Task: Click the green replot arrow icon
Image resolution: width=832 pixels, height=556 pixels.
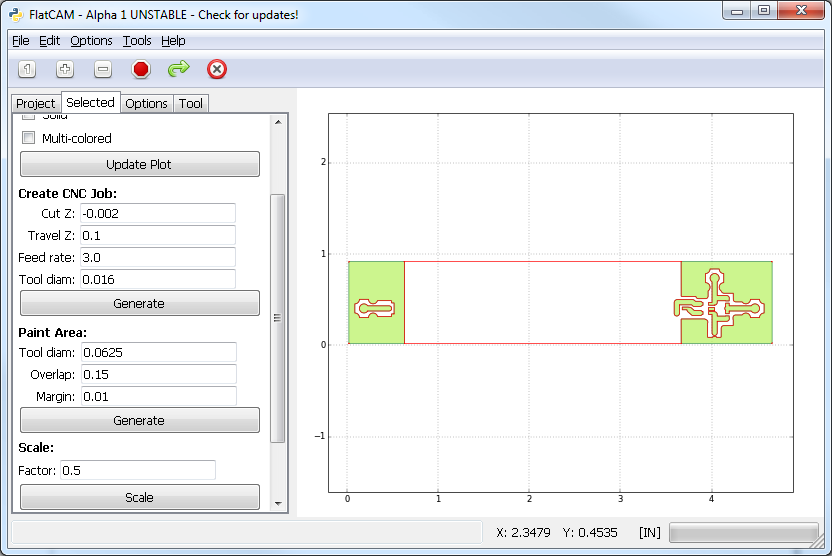Action: [179, 69]
